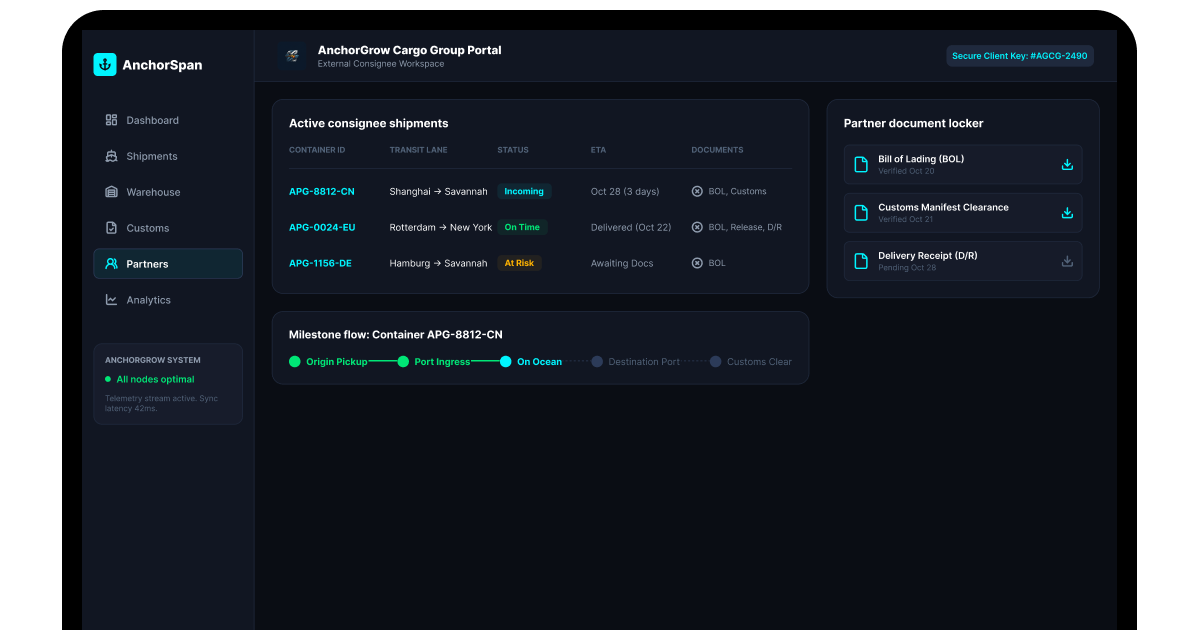Click the documents icon in APG-1156-DE row

point(697,263)
